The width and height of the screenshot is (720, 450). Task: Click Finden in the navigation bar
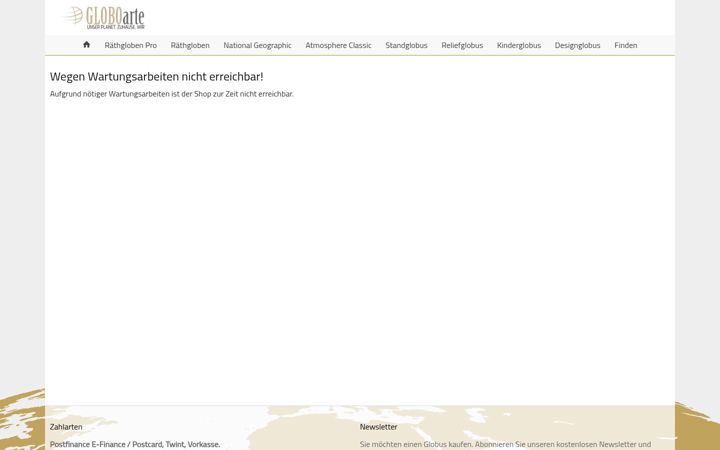pyautogui.click(x=625, y=45)
